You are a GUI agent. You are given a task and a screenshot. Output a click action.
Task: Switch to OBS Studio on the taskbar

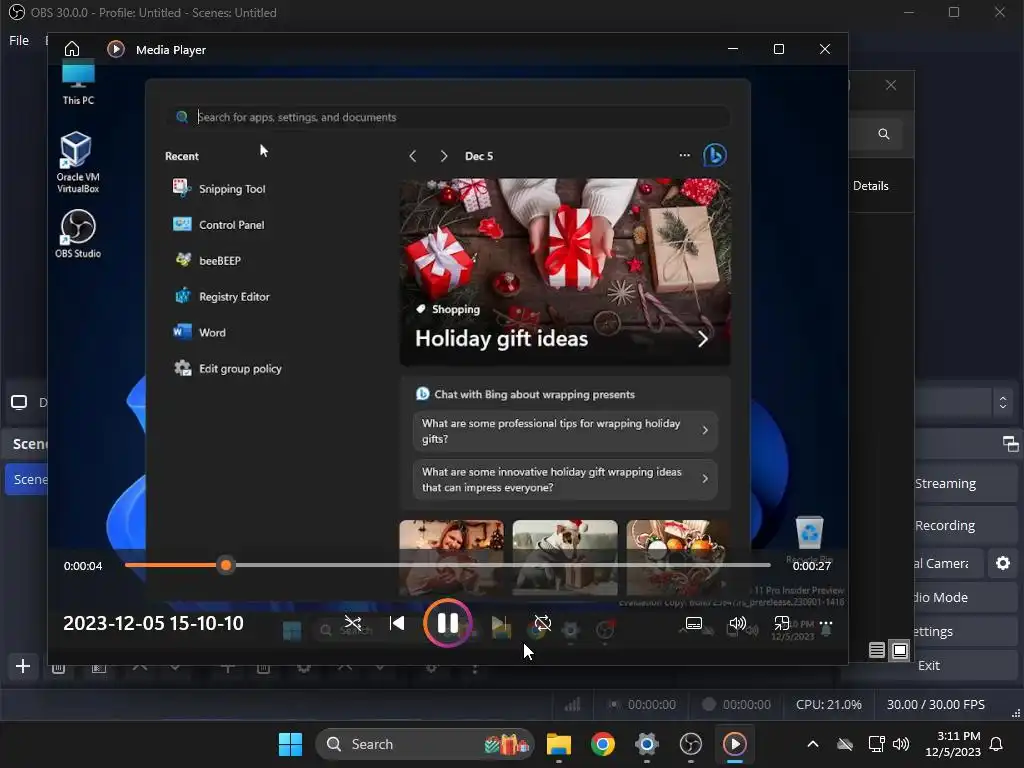point(690,744)
